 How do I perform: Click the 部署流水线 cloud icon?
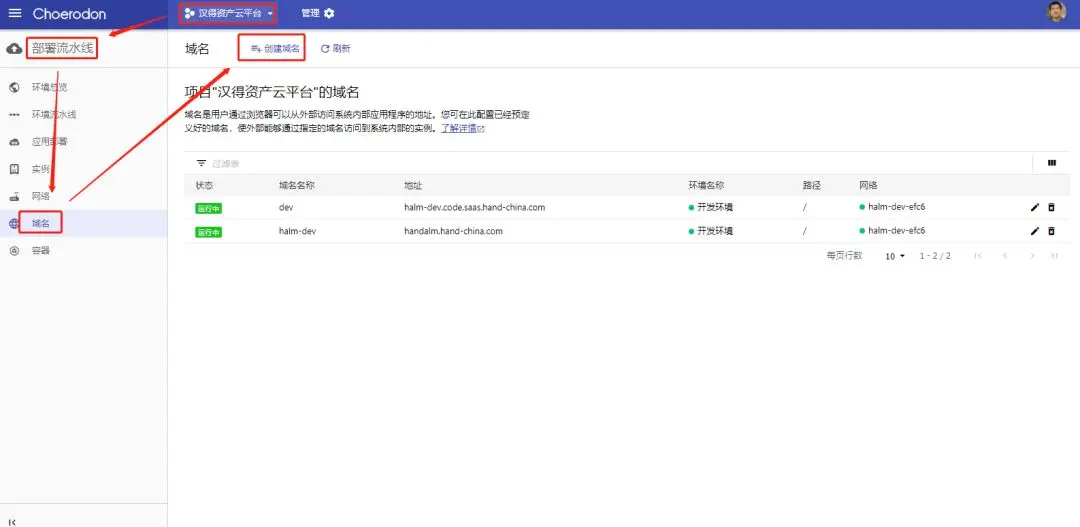tap(13, 49)
